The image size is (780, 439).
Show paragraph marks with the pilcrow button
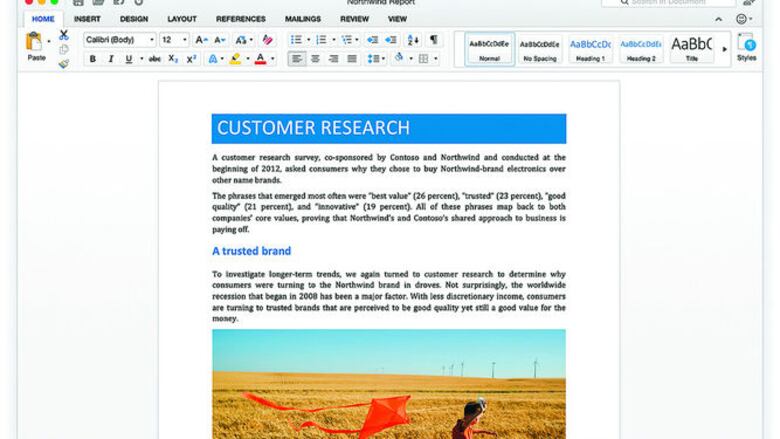[x=434, y=40]
